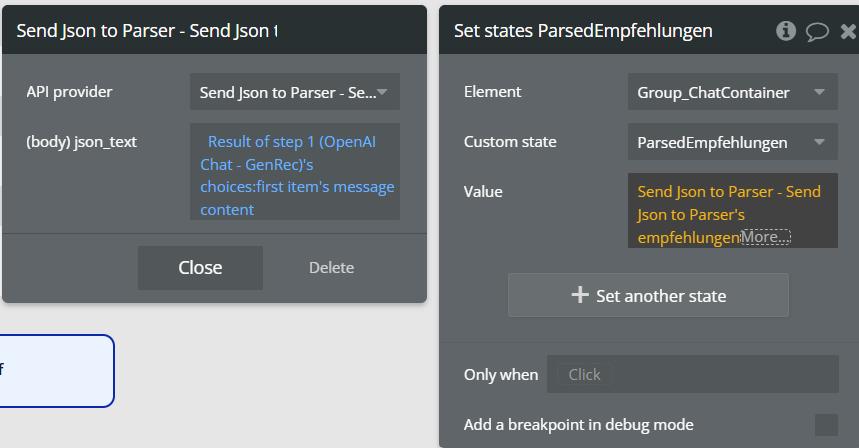Select the blue outlined workflow step box

click(56, 371)
